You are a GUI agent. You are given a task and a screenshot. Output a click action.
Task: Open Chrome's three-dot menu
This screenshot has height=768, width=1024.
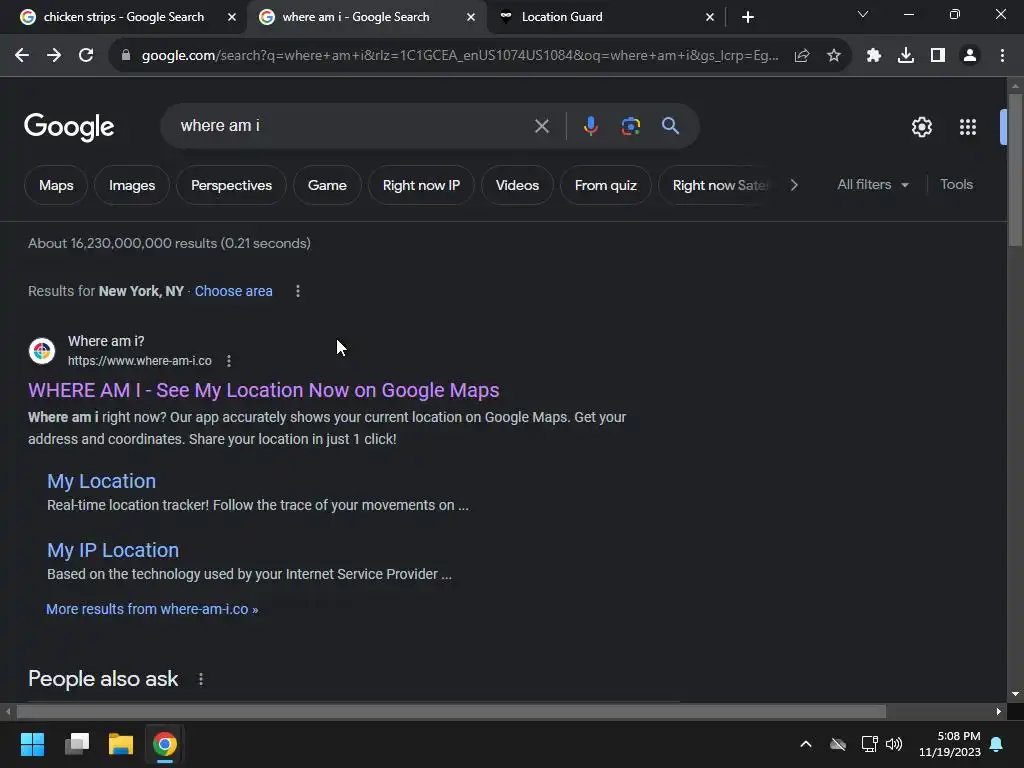click(1002, 56)
